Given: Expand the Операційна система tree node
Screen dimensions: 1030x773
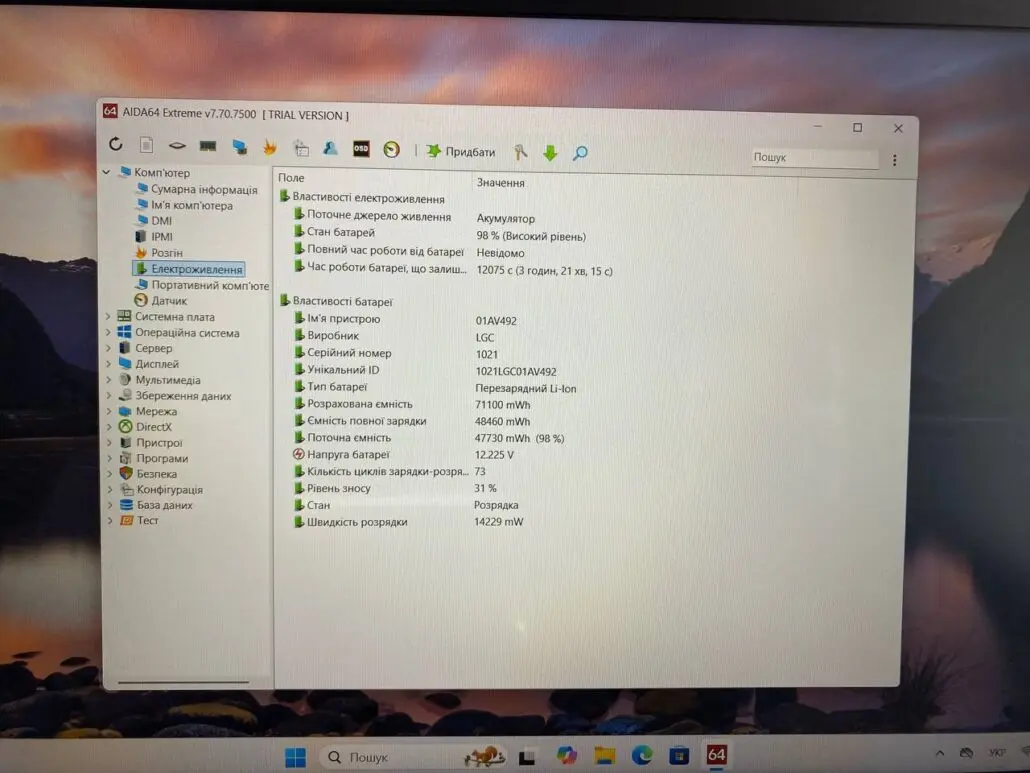Looking at the screenshot, I should [x=108, y=333].
